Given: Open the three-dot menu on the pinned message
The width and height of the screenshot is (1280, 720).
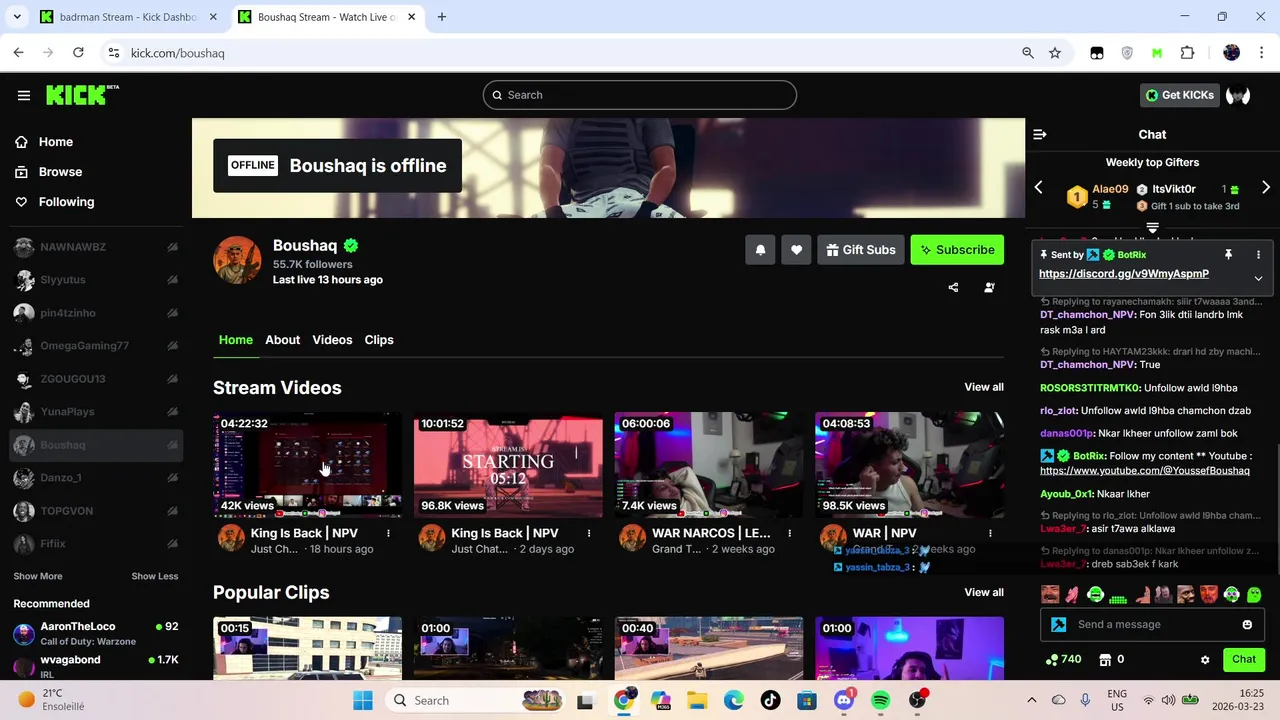Looking at the screenshot, I should point(1258,255).
